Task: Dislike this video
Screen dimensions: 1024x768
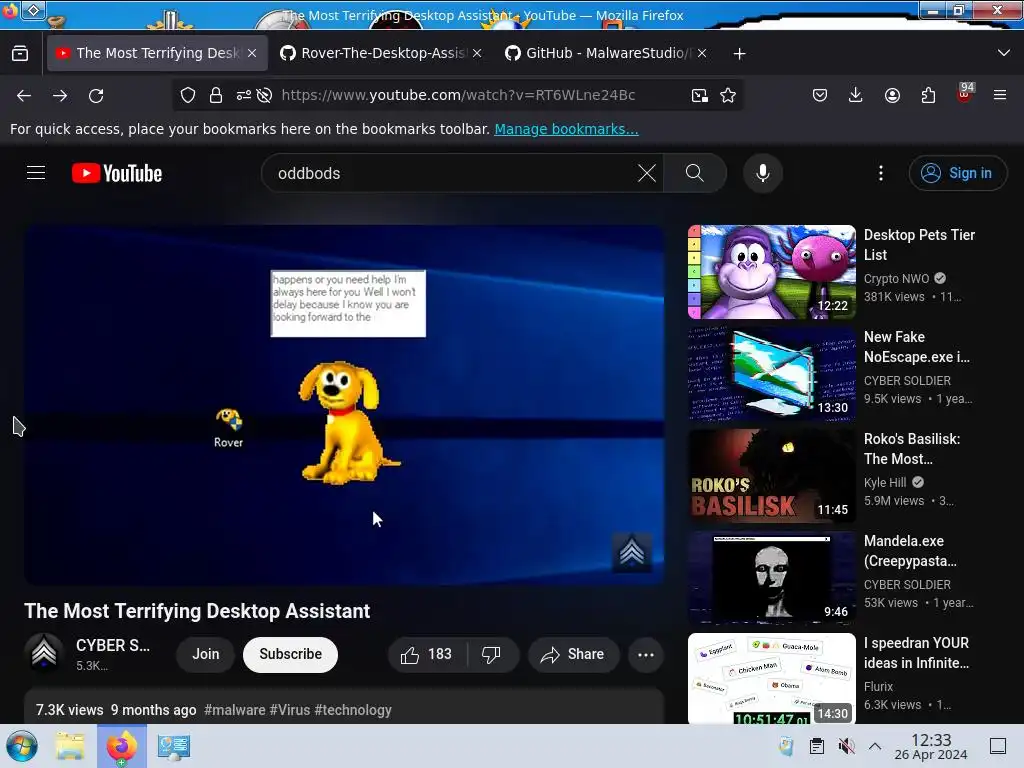Action: 492,654
